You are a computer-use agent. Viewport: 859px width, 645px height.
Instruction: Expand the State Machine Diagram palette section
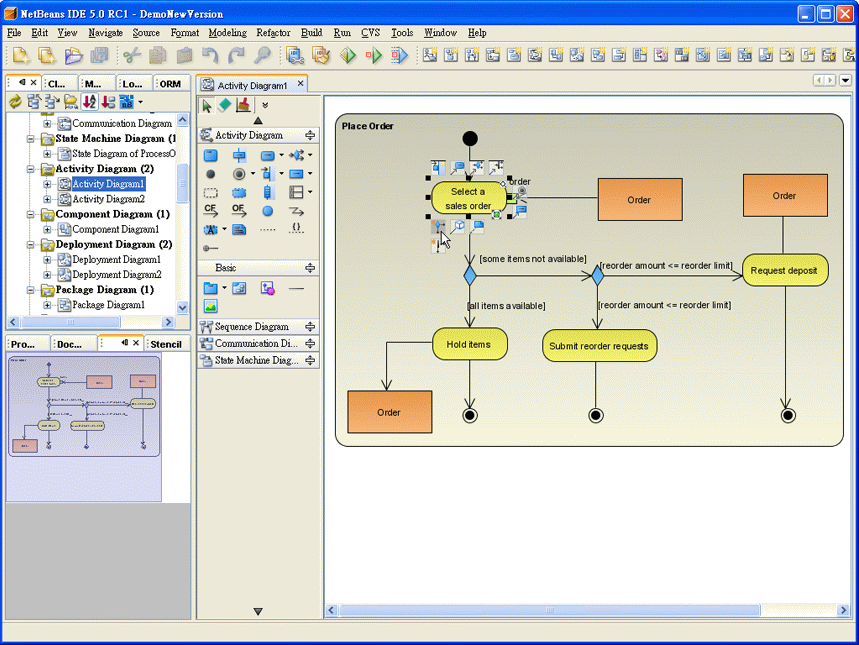pyautogui.click(x=310, y=361)
